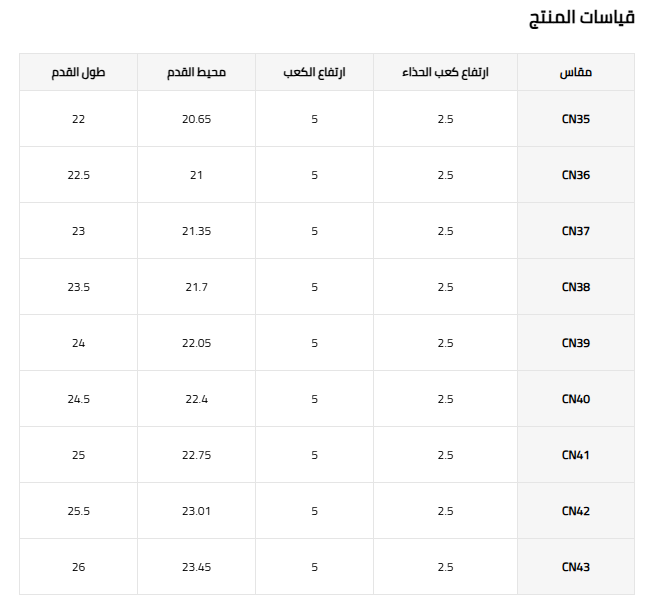This screenshot has width=650, height=602.
Task: Click the 22.05 foot circumference value
Action: [196, 343]
